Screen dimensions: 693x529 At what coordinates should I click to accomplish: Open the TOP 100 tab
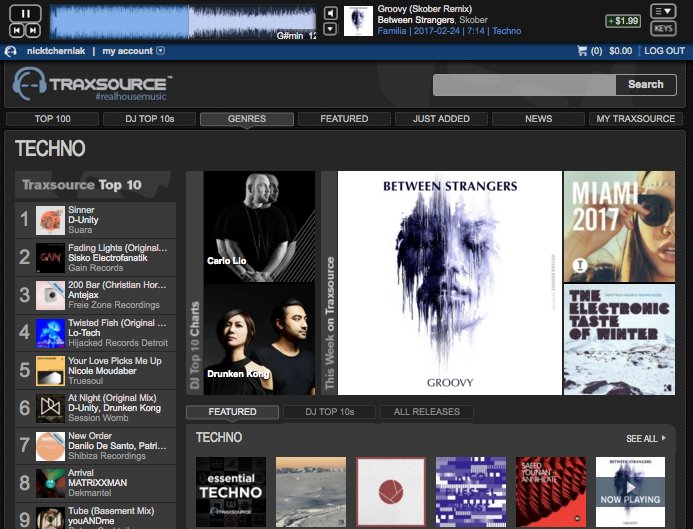(53, 118)
